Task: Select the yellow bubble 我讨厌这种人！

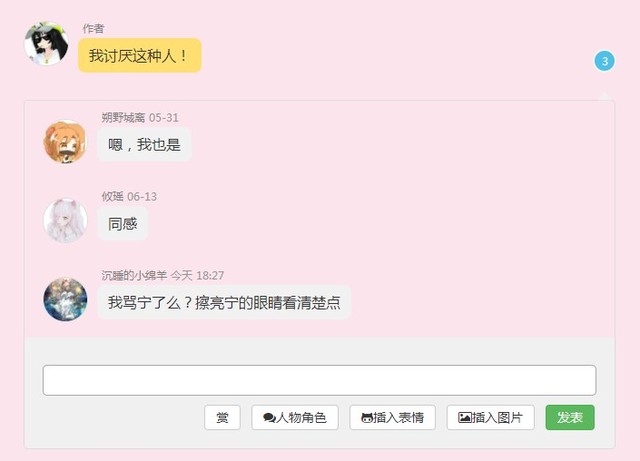Action: [x=140, y=56]
